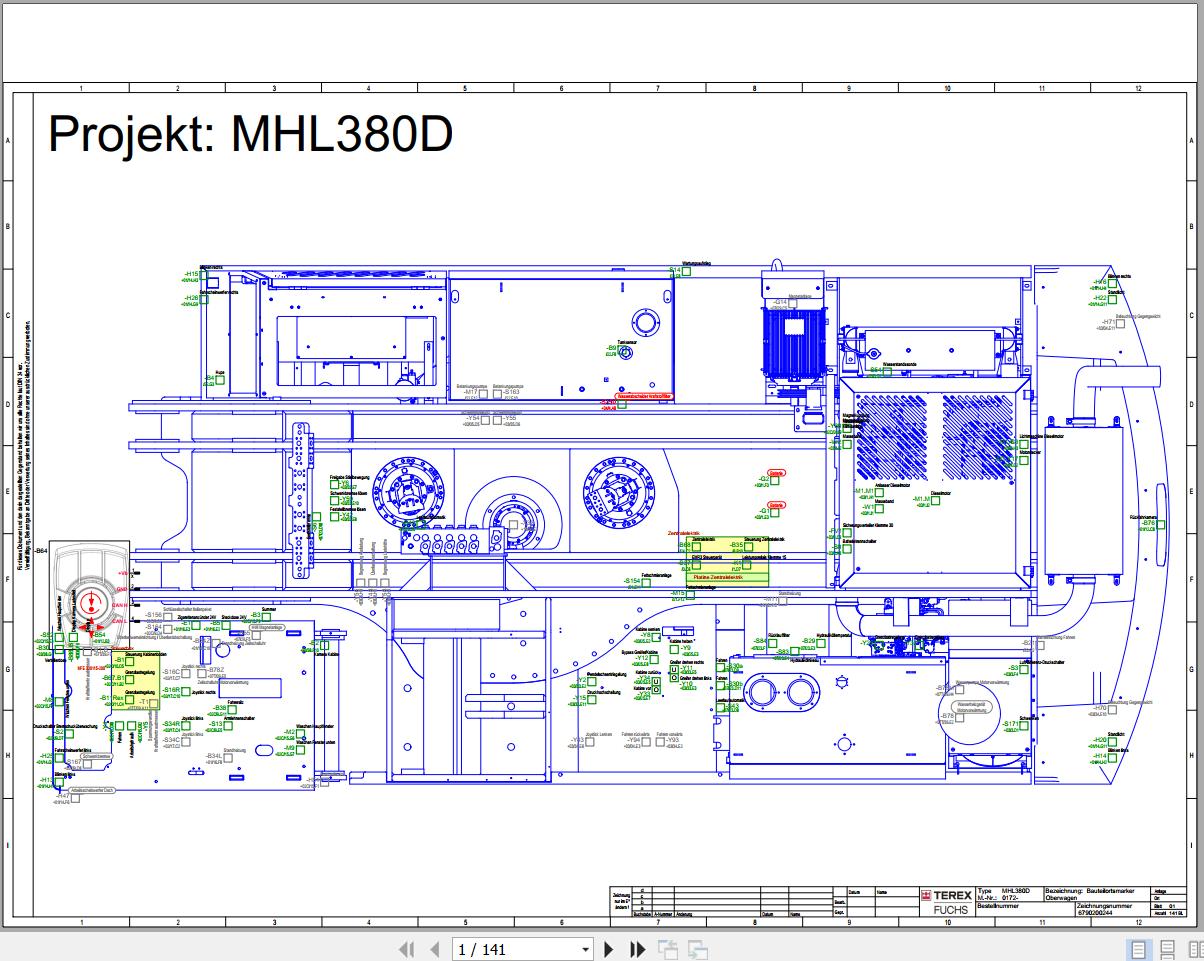Advance to the next page
The height and width of the screenshot is (961, 1204).
[609, 948]
